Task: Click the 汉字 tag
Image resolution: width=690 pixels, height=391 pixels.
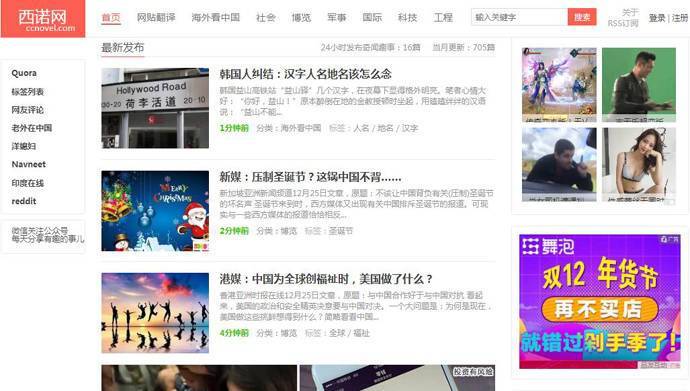Action: pyautogui.click(x=410, y=128)
